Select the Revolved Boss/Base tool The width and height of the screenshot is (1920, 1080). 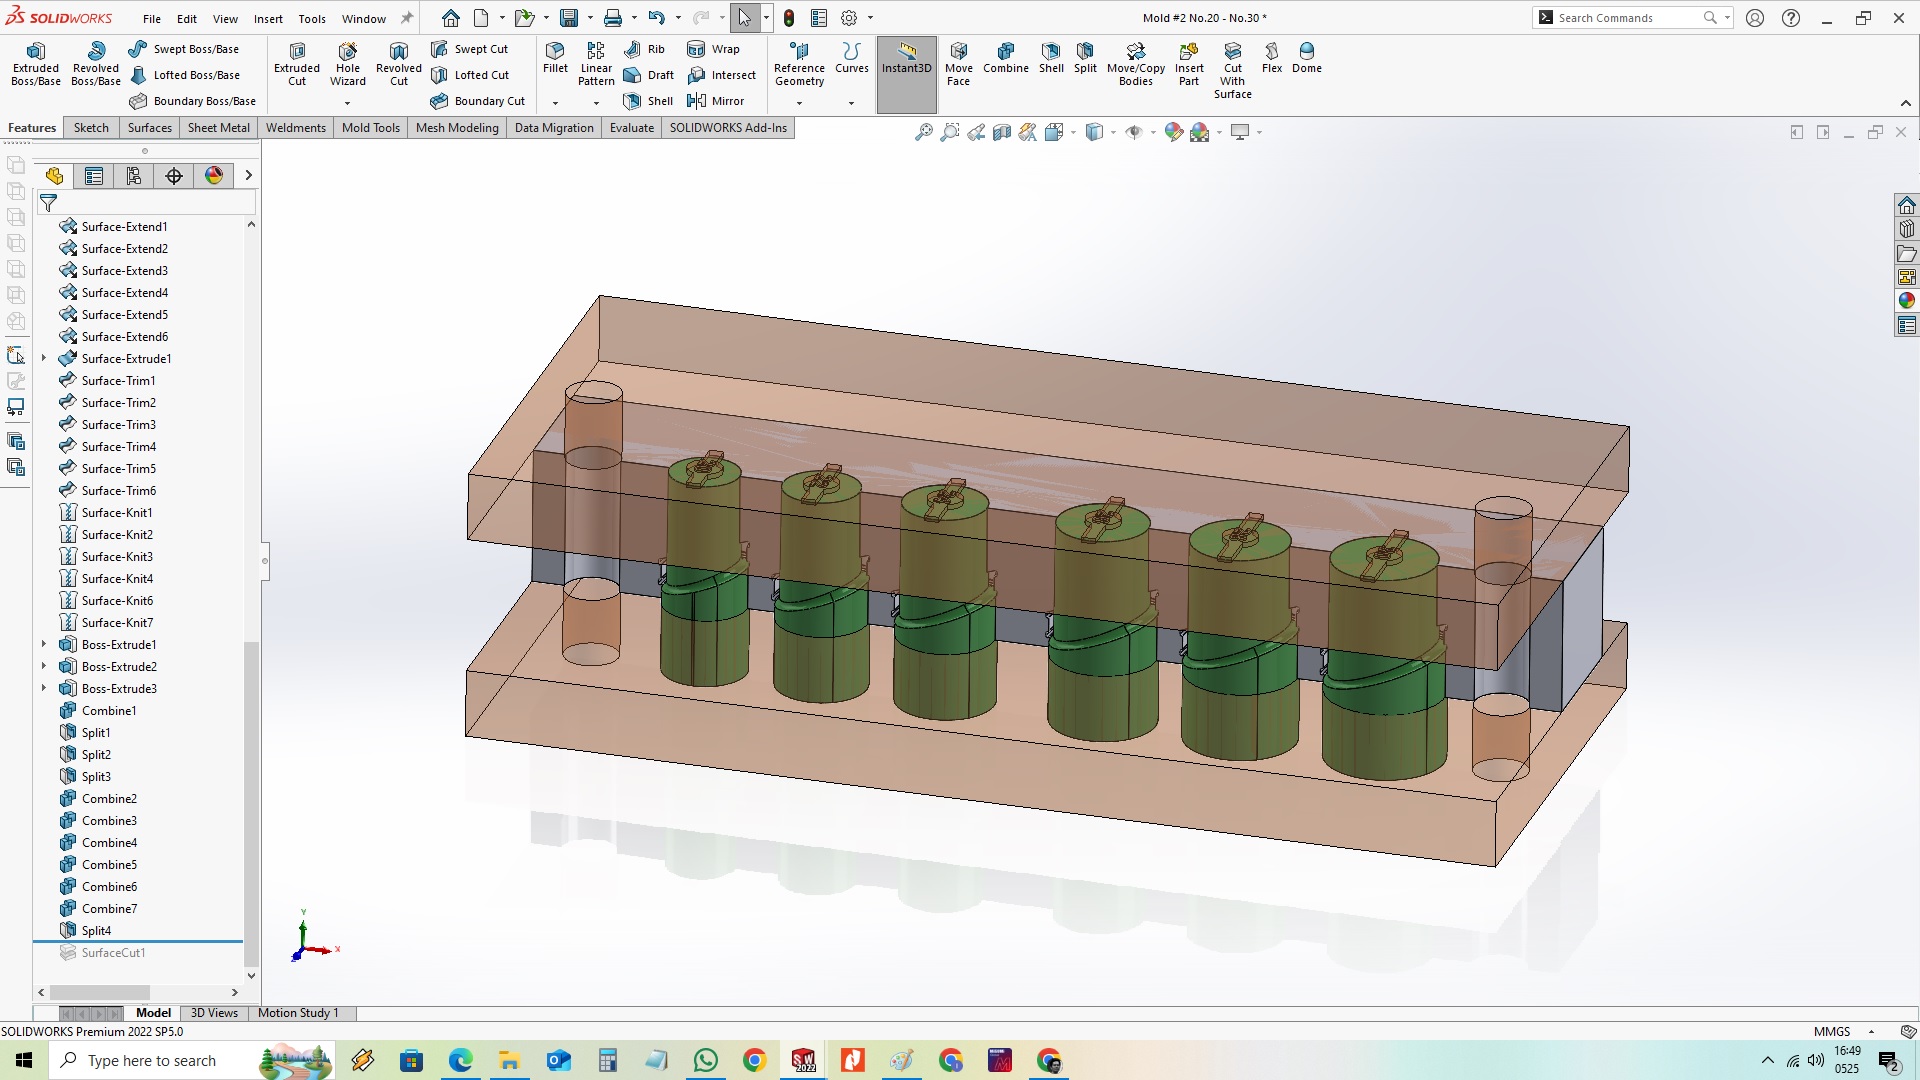click(96, 64)
